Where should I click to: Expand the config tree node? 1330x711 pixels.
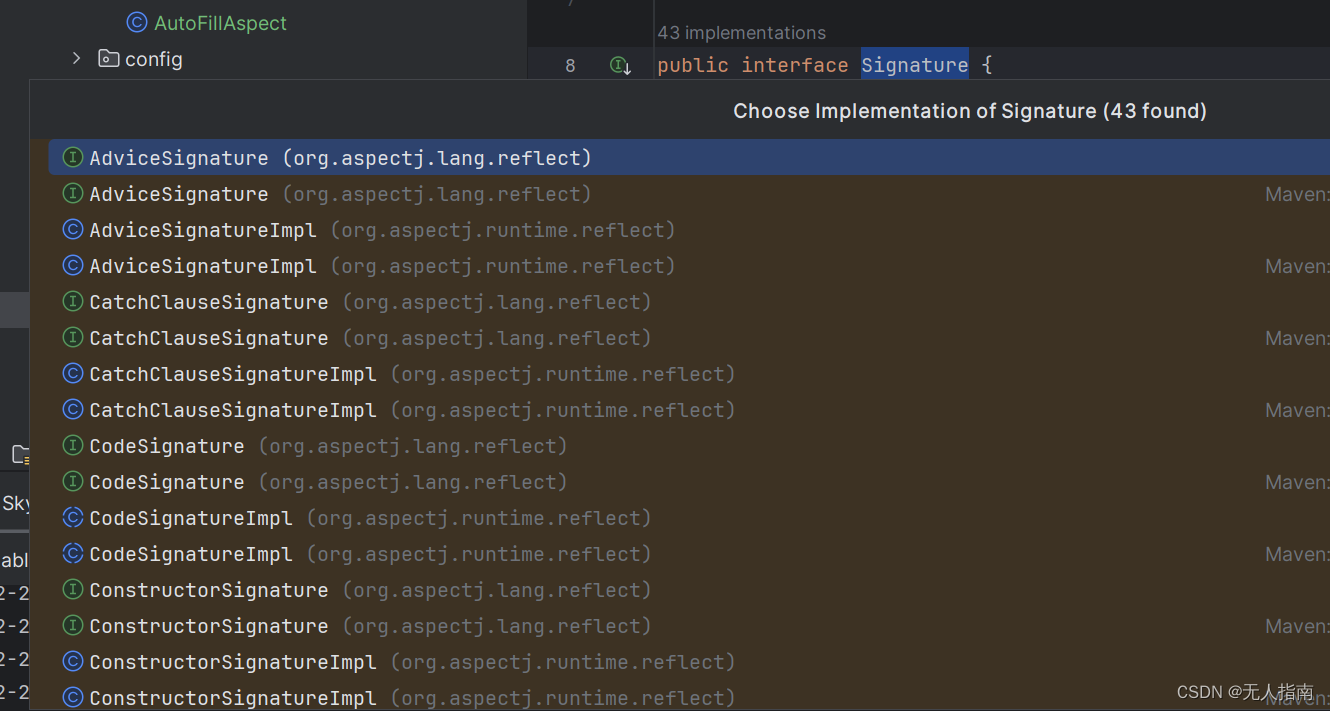[78, 58]
